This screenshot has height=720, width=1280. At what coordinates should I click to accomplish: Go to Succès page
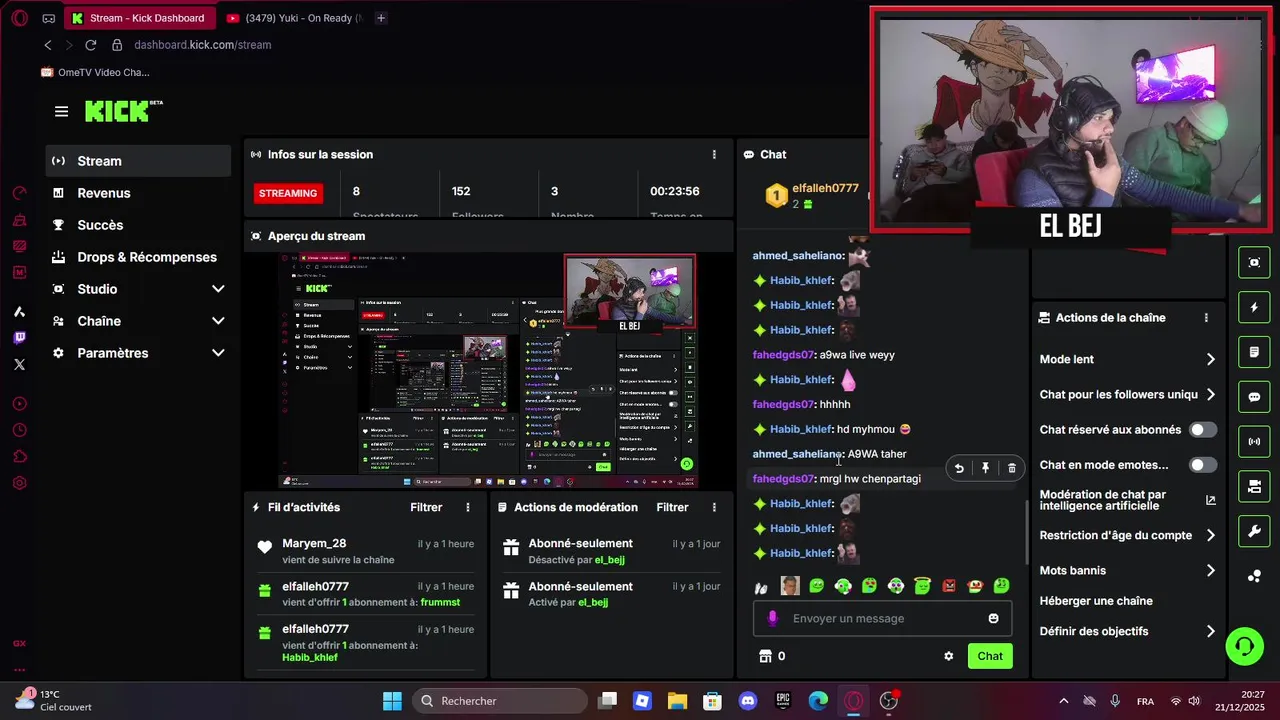(138, 225)
